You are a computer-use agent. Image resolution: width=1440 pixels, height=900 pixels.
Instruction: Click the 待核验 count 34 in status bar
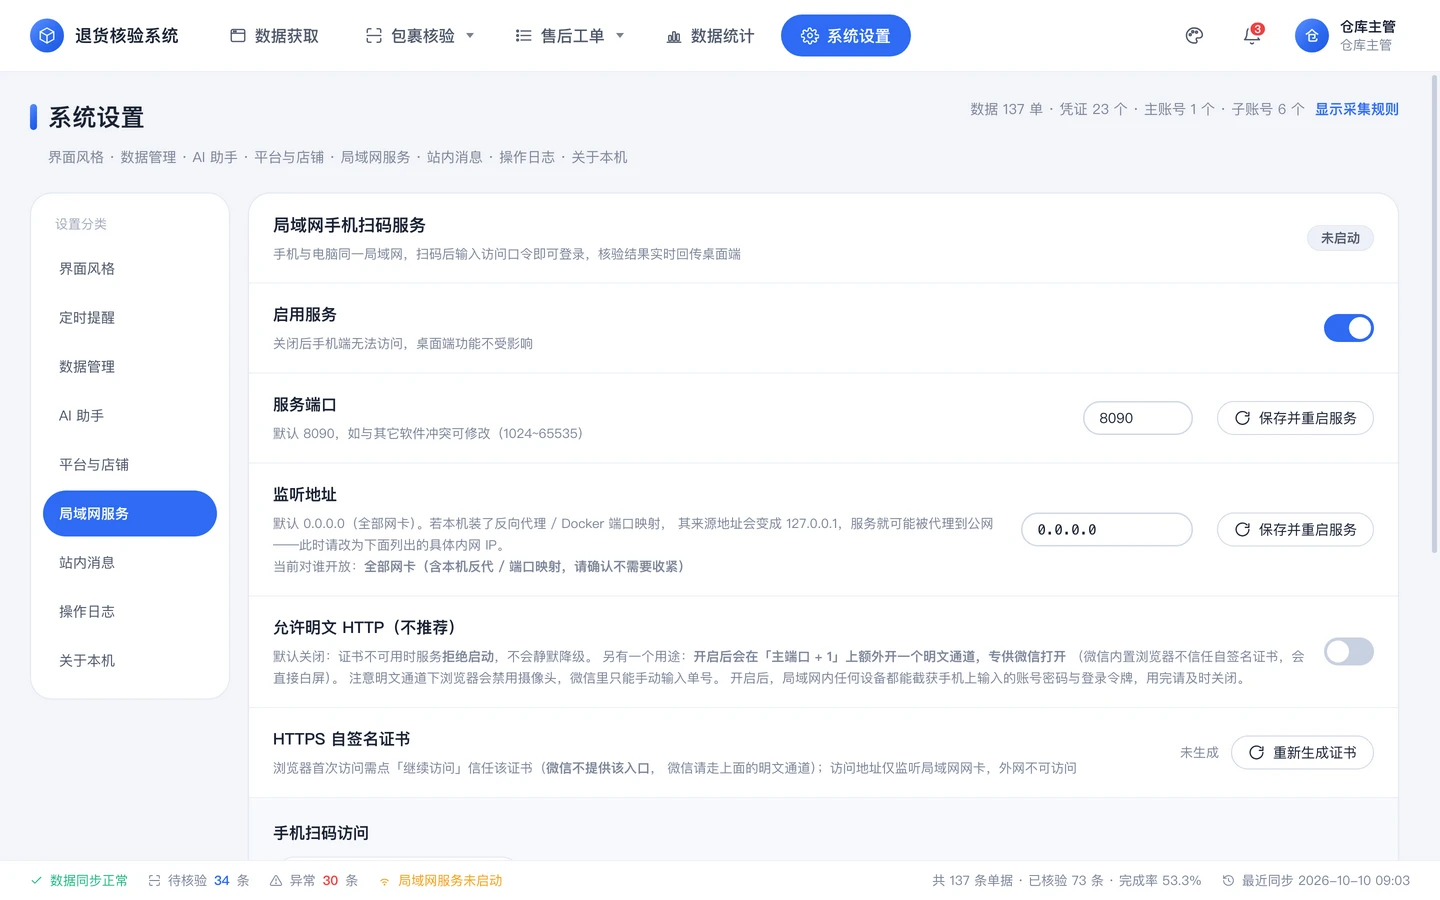coord(222,881)
